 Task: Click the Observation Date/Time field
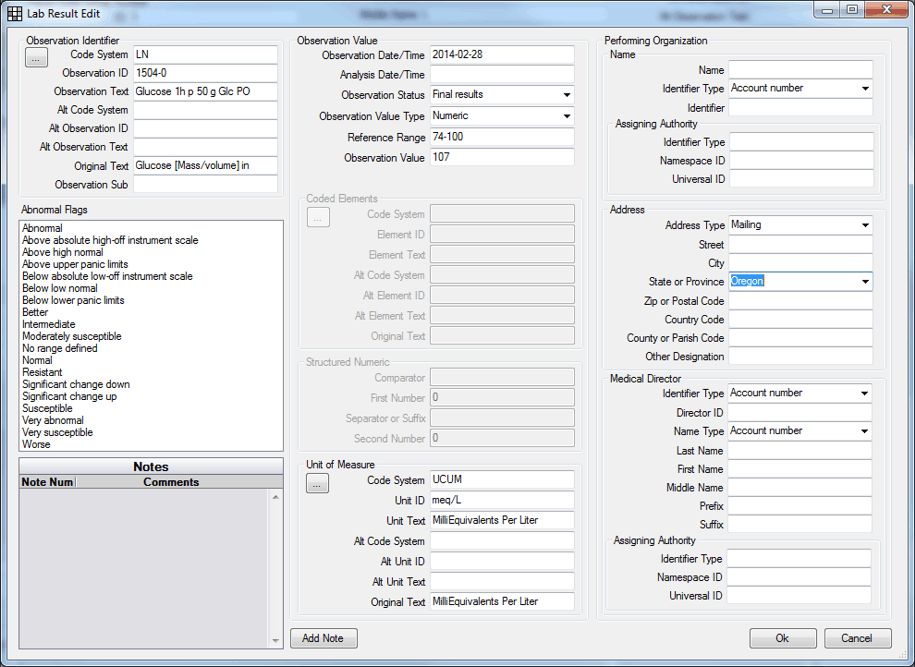coord(502,56)
